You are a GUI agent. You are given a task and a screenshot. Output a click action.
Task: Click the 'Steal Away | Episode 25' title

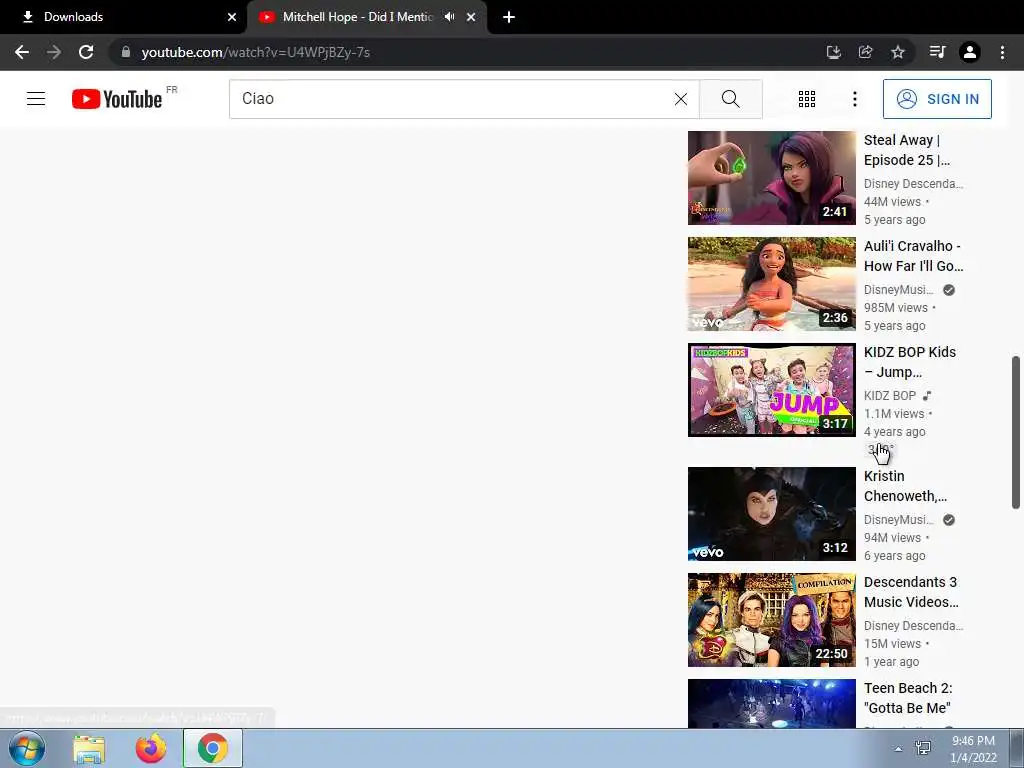(906, 150)
